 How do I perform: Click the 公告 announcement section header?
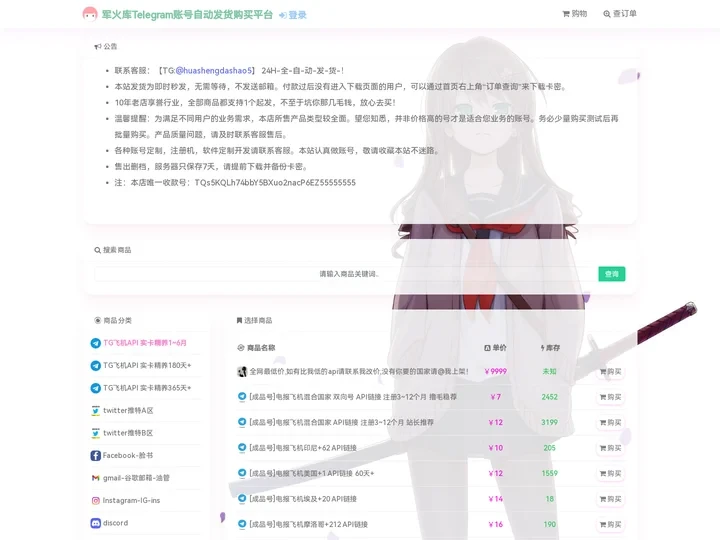[106, 46]
